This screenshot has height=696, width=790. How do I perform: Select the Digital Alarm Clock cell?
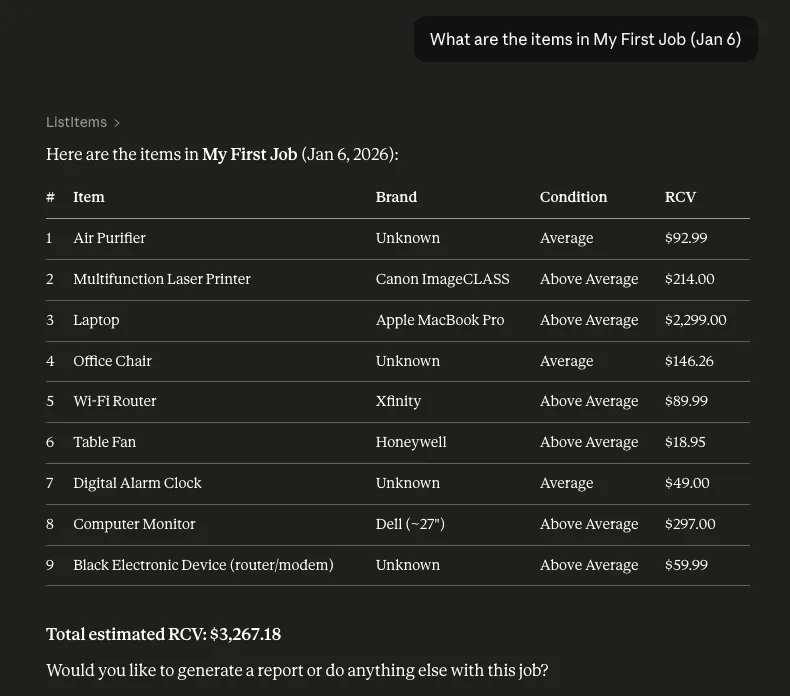tap(137, 483)
